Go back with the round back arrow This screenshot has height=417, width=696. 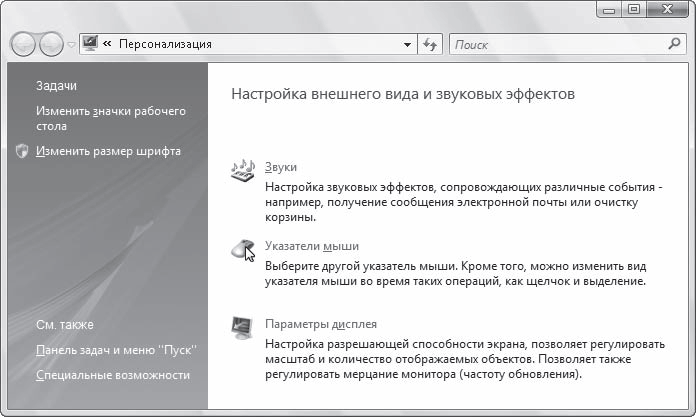(23, 44)
